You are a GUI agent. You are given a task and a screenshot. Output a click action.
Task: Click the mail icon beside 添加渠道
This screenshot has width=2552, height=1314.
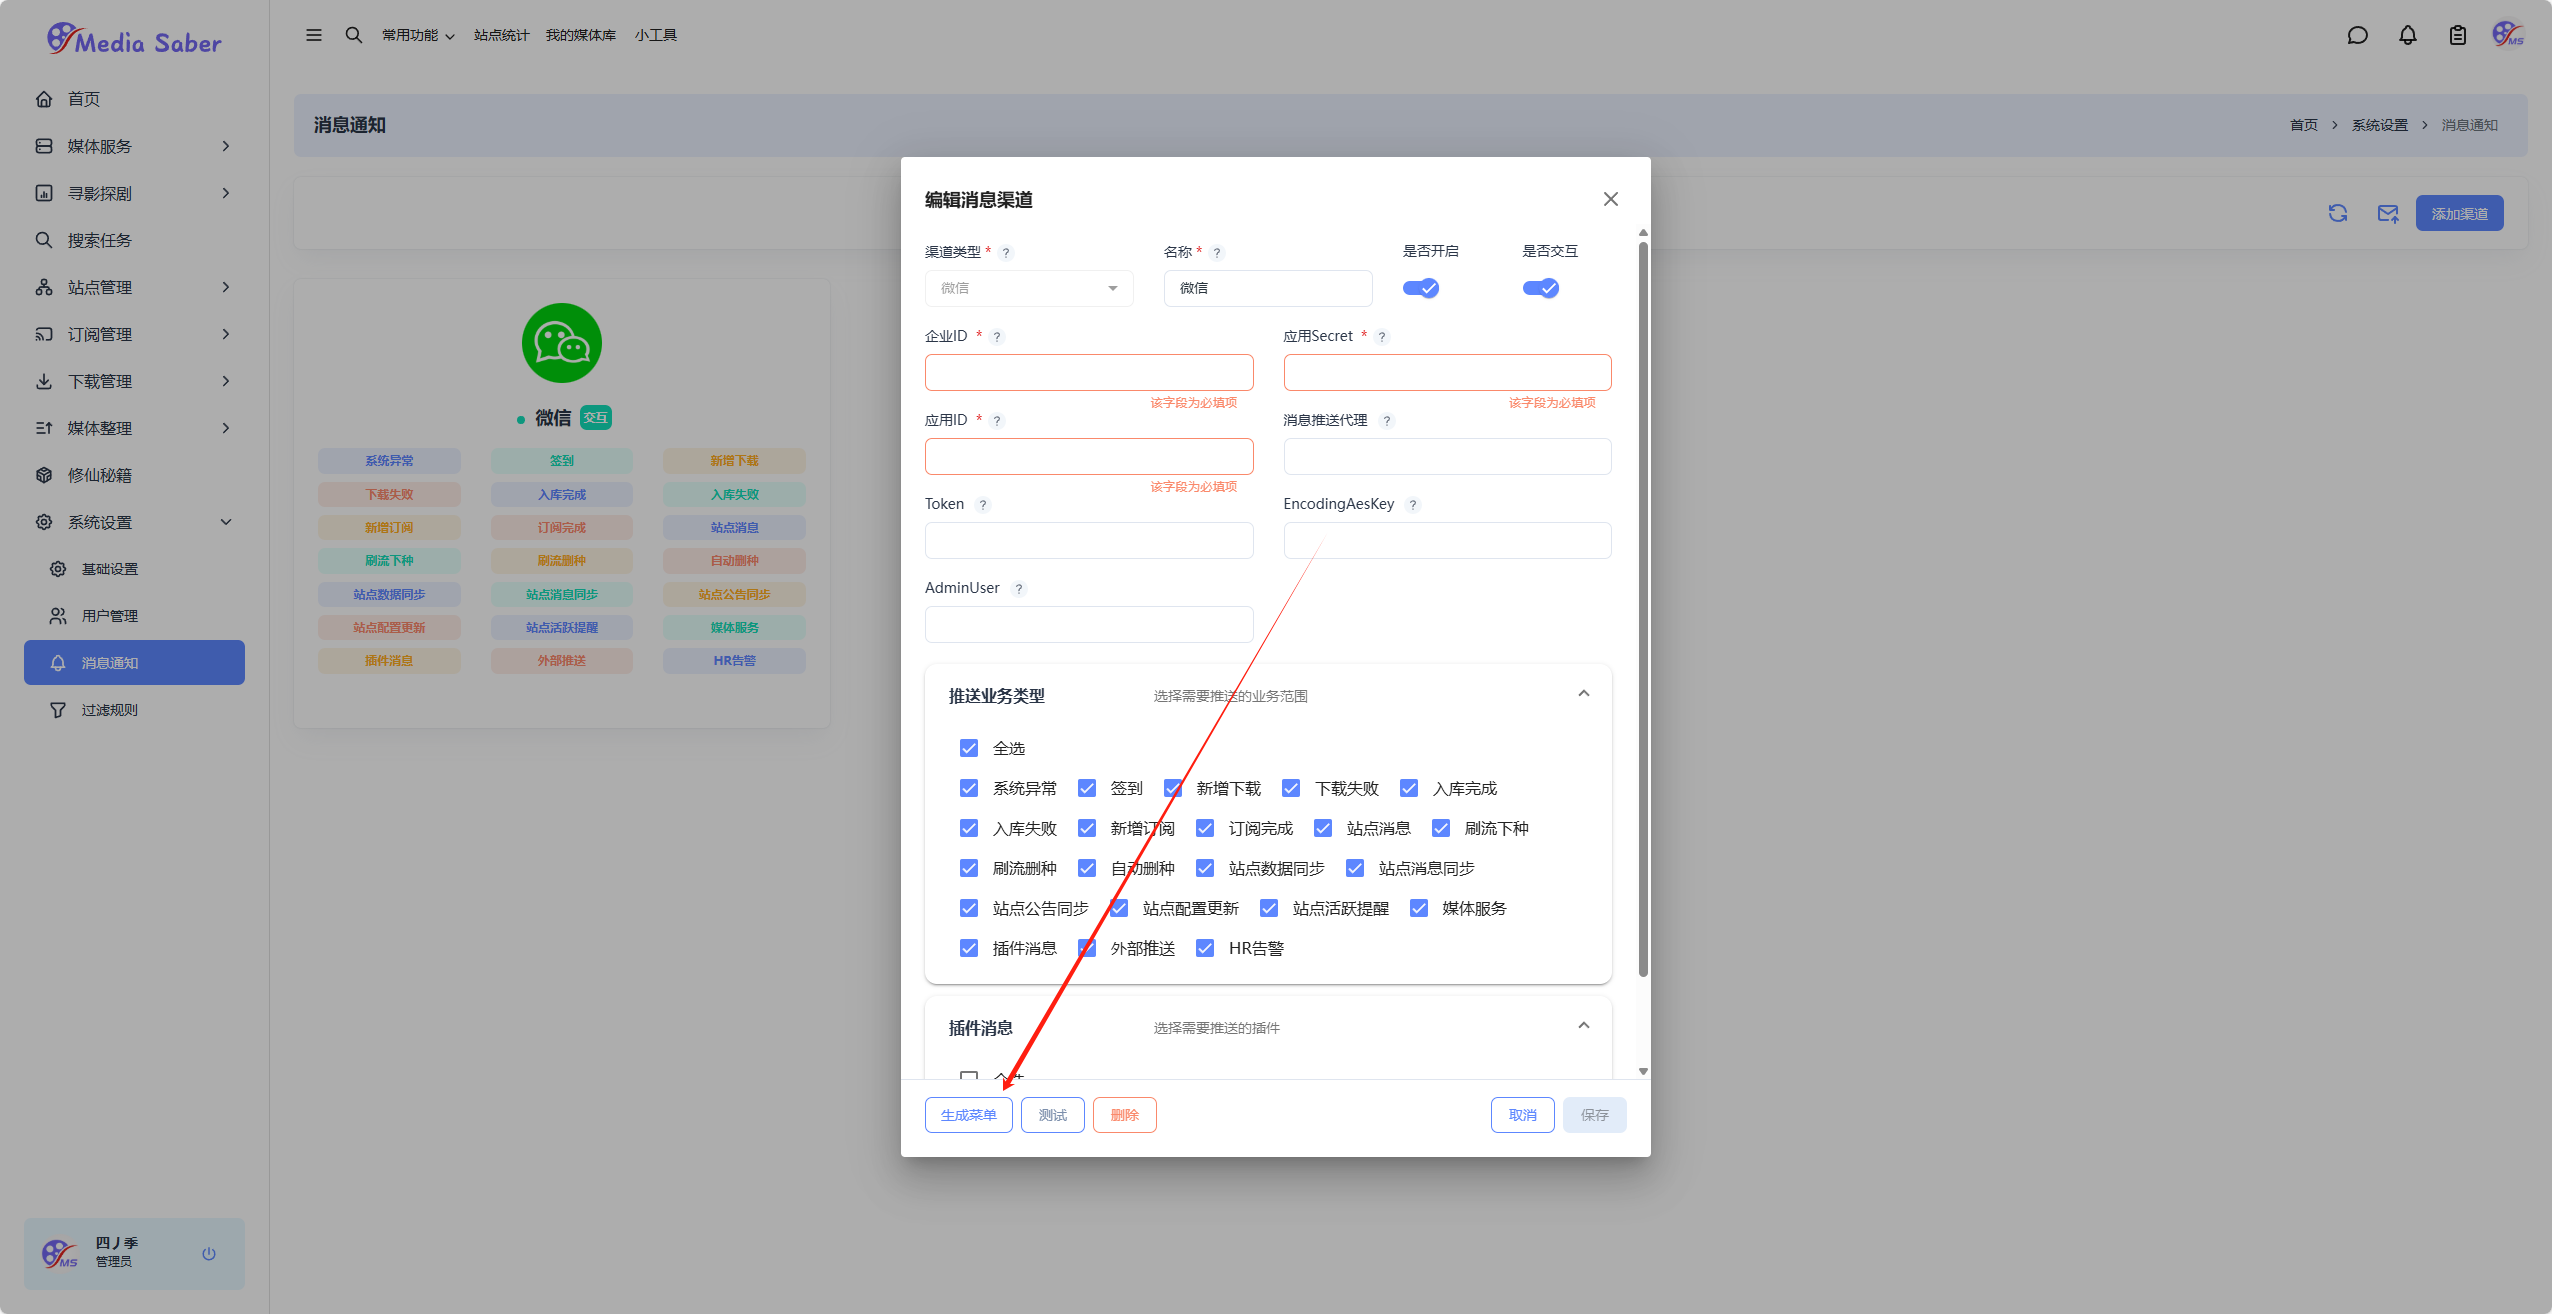[2388, 213]
